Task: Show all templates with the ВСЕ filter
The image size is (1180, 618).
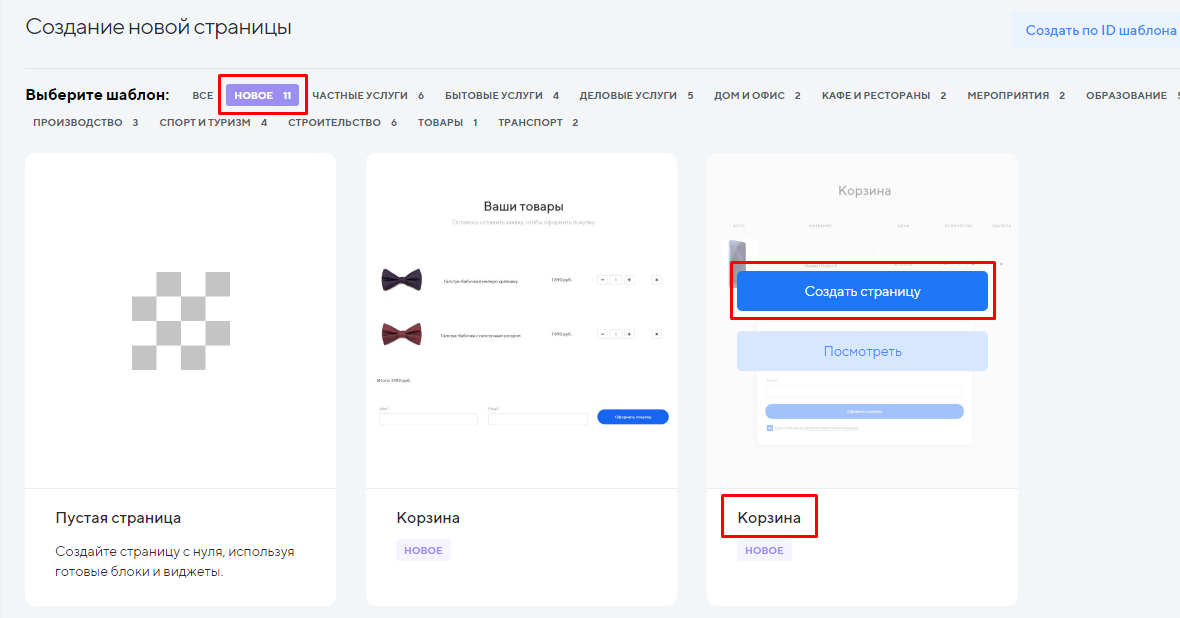Action: 203,96
